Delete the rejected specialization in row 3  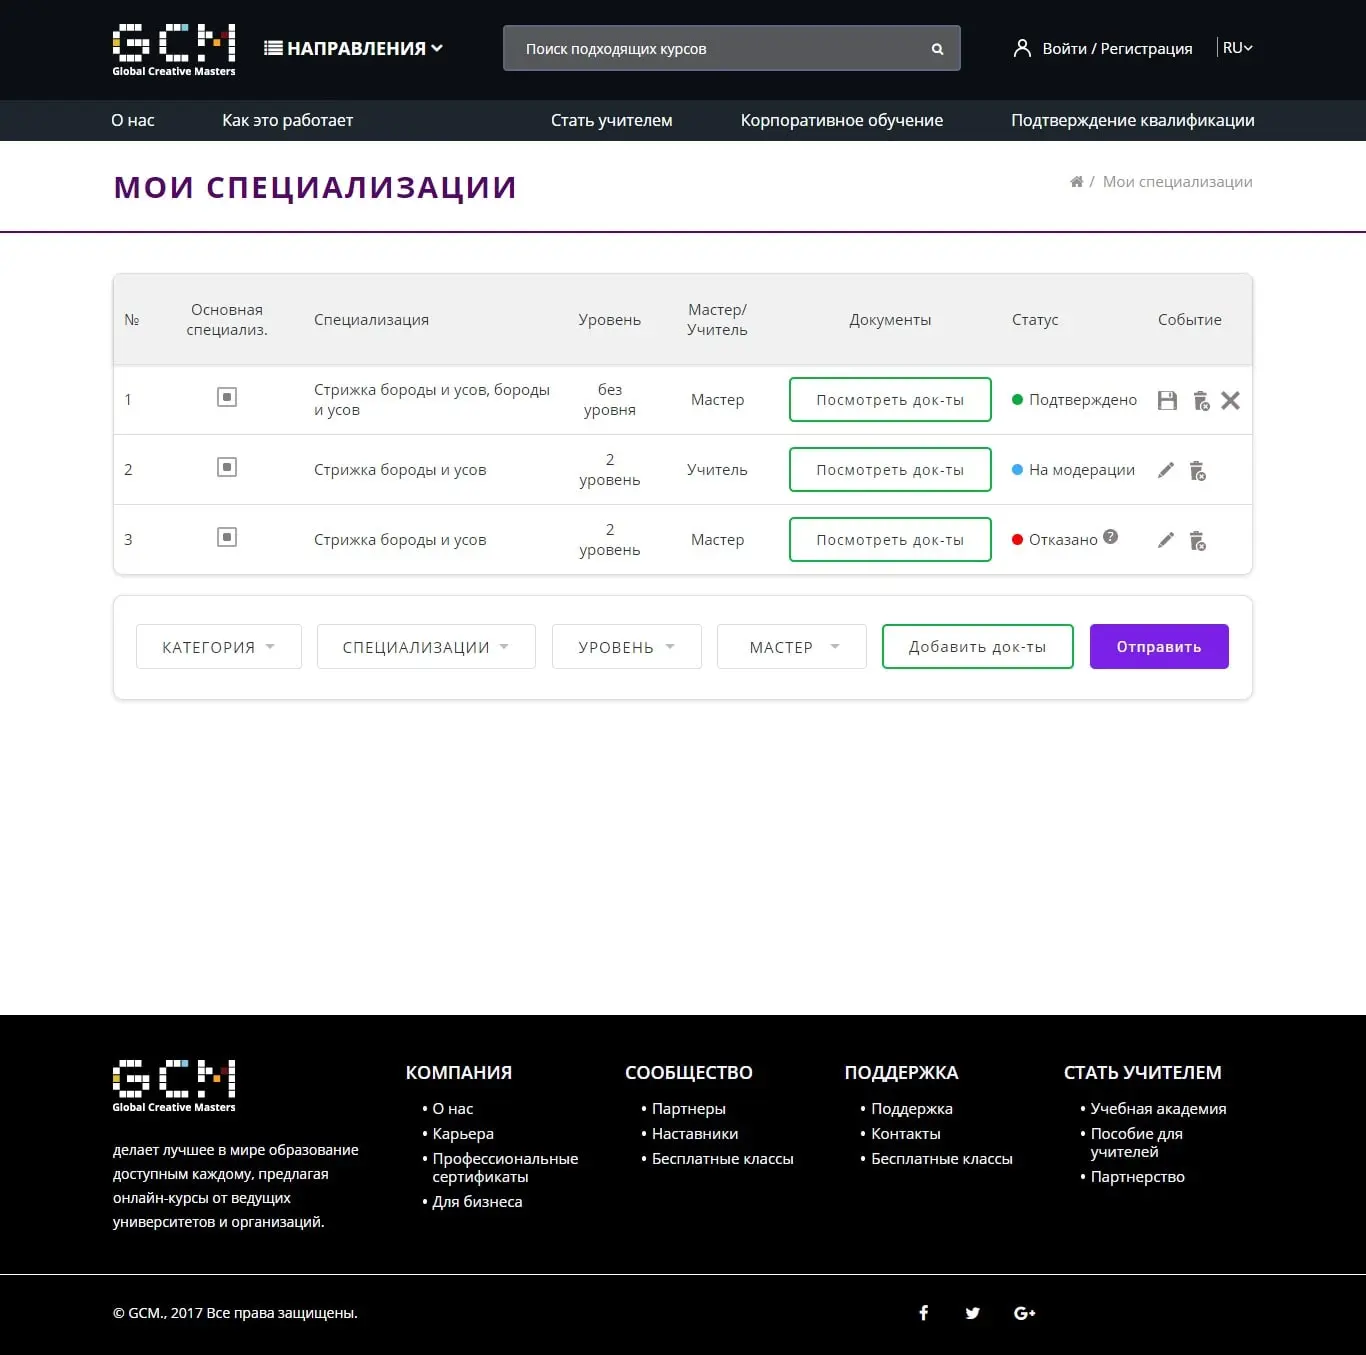pyautogui.click(x=1198, y=540)
